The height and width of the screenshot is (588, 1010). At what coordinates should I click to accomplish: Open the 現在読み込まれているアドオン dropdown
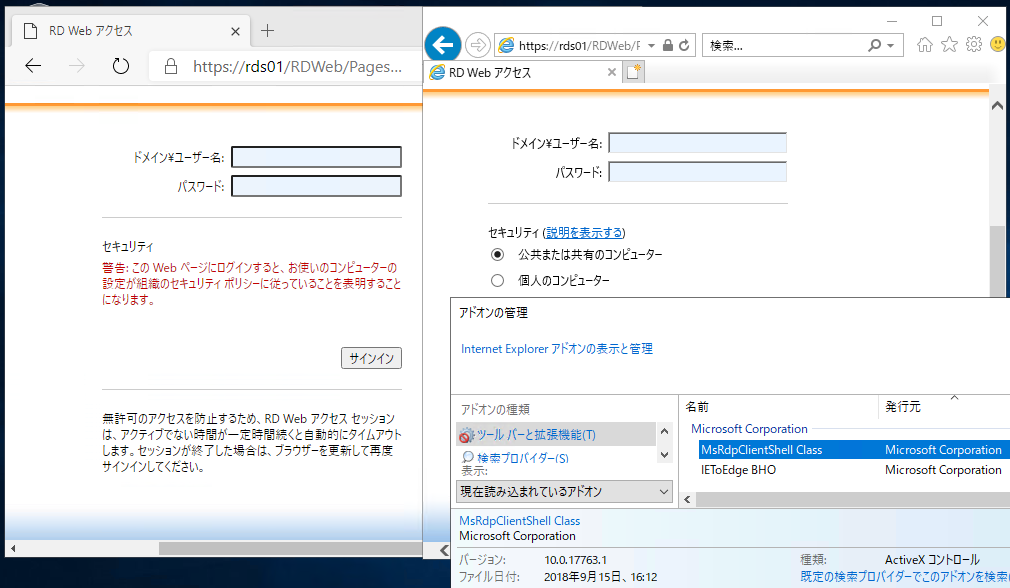pos(564,491)
